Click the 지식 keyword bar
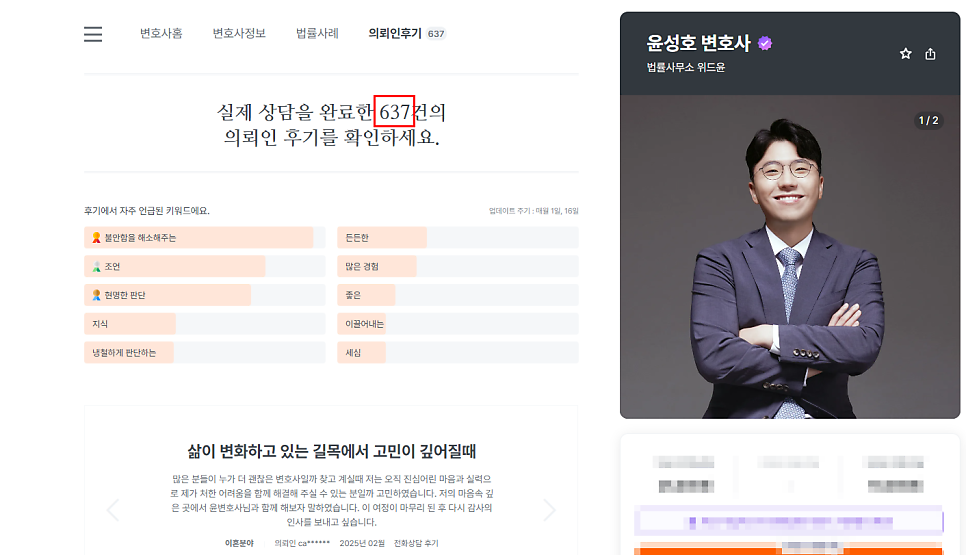966x555 pixels. (x=205, y=324)
